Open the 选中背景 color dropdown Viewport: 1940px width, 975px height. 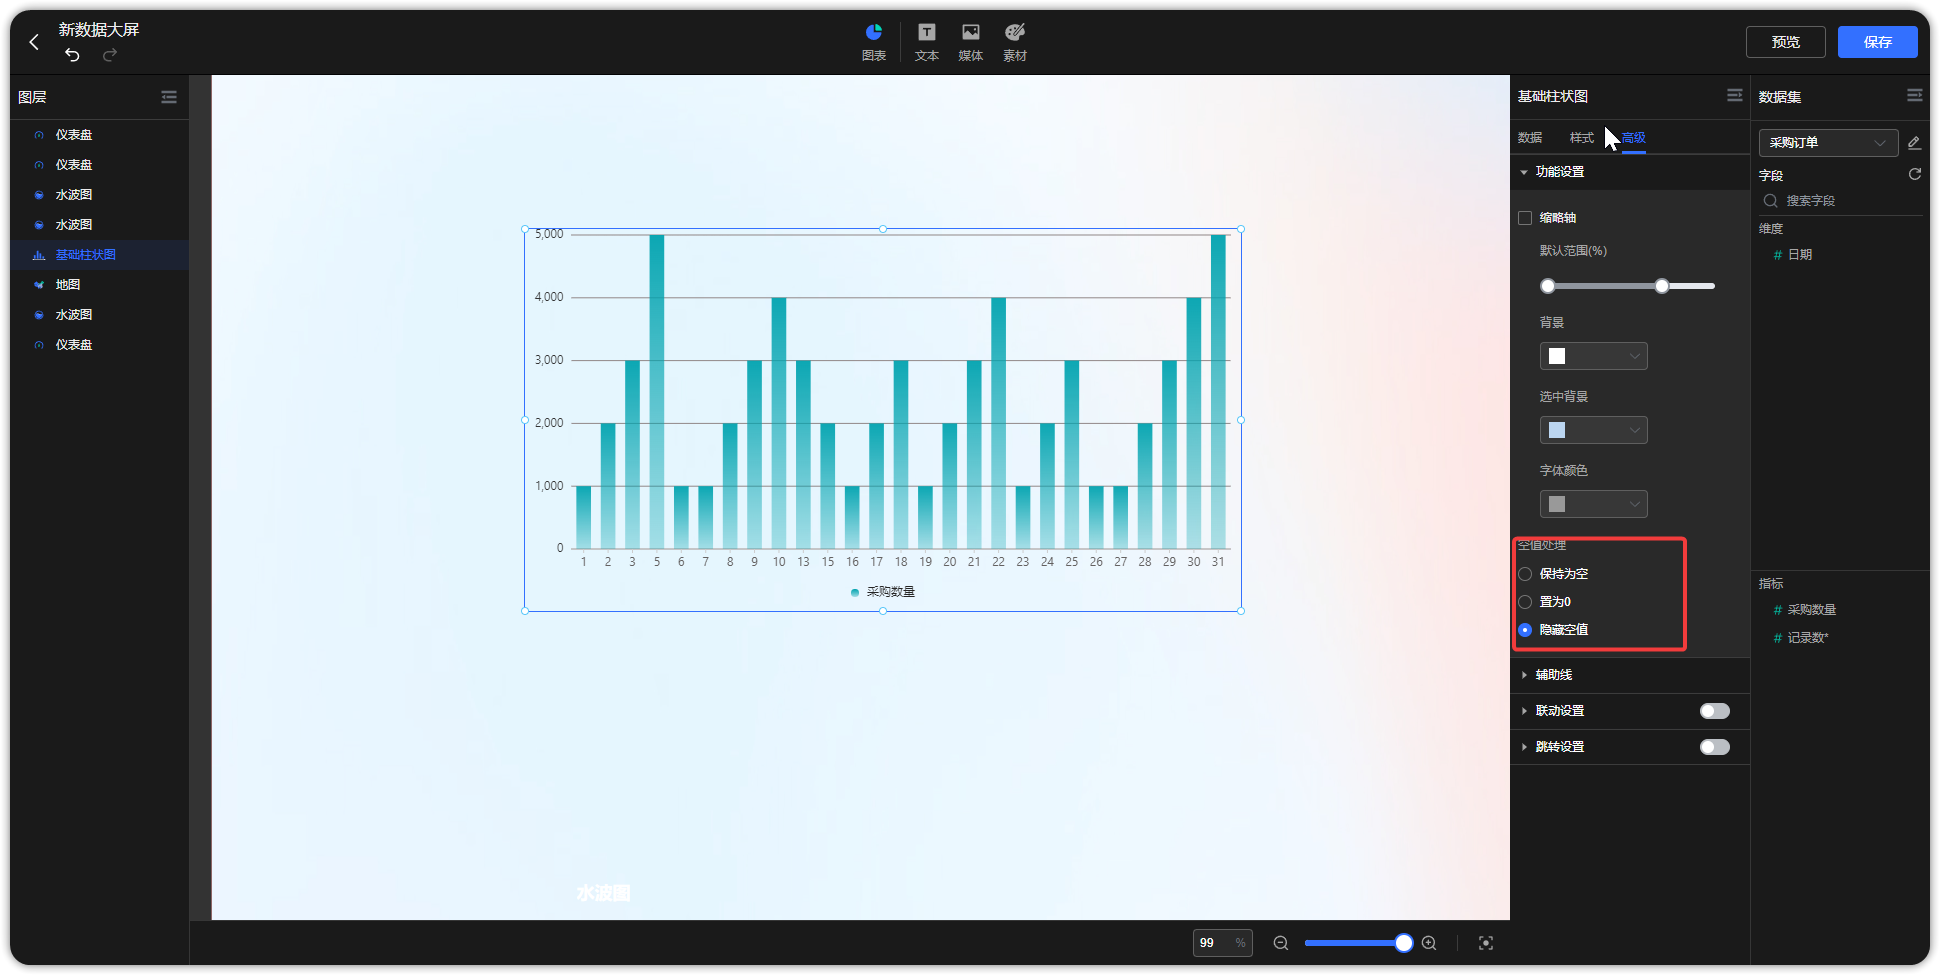1594,430
